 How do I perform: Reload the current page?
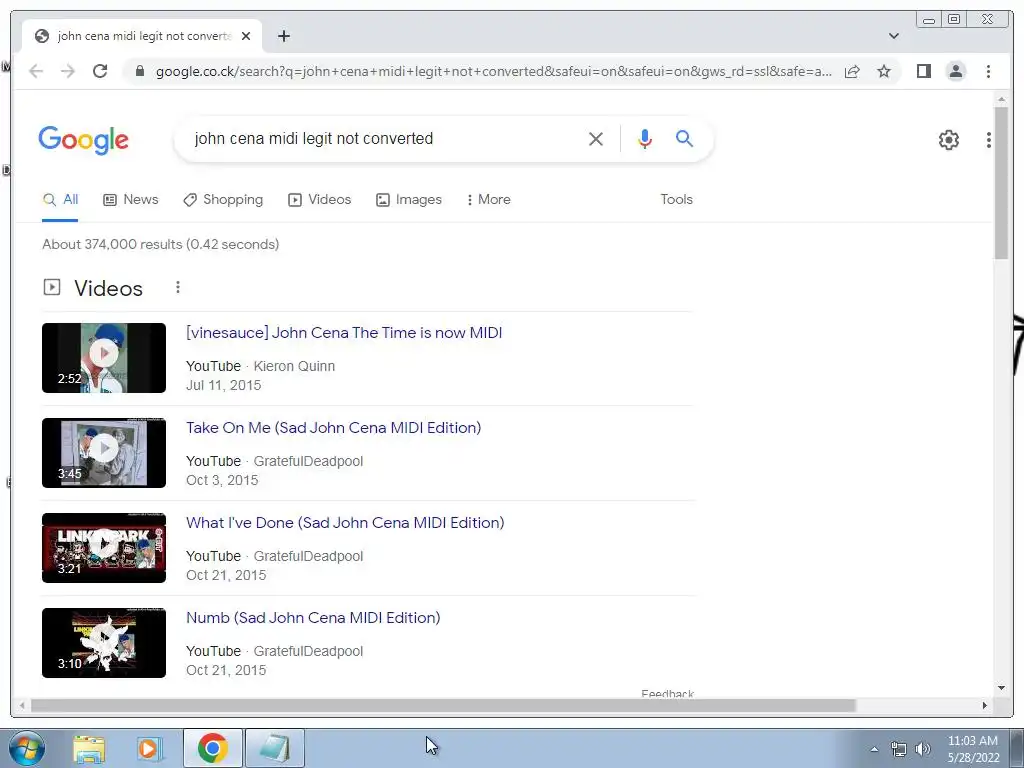point(100,71)
